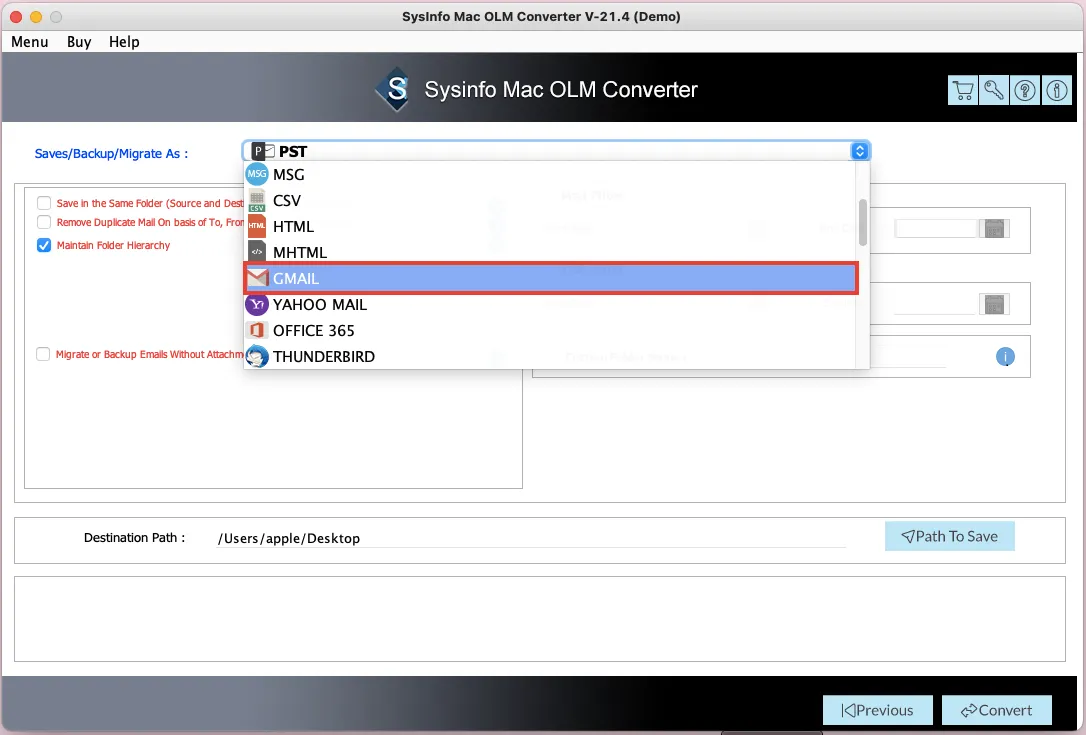
Task: Uncheck Maintain Folder Hierarchy
Action: tap(44, 245)
